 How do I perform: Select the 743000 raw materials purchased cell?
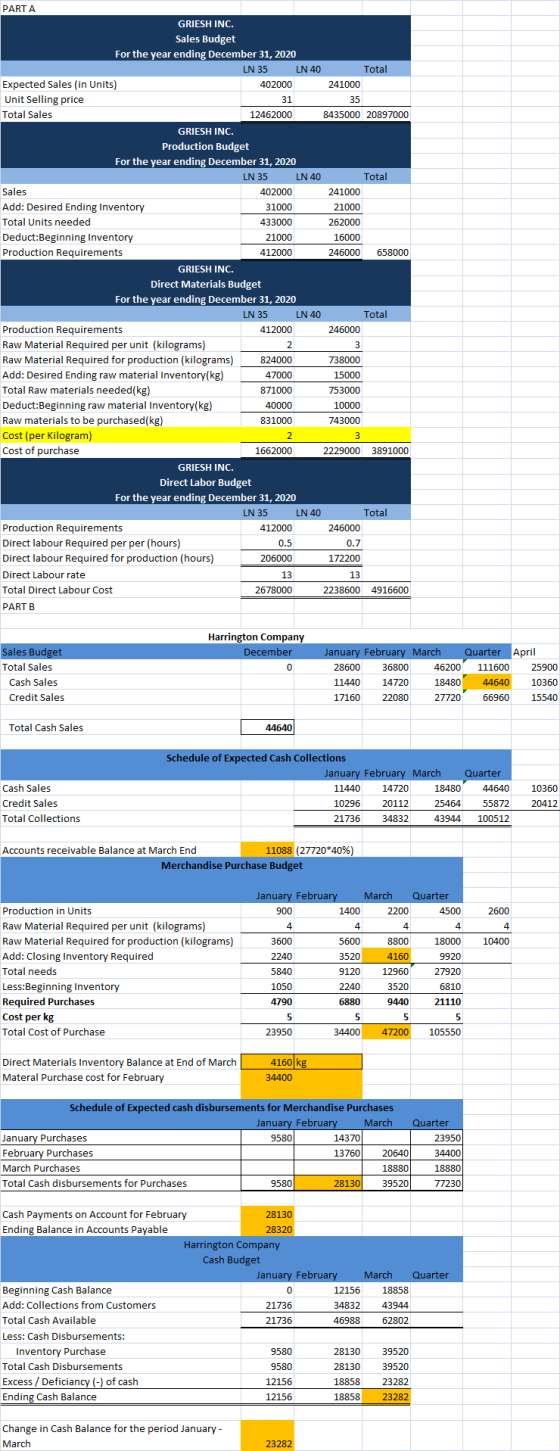(344, 420)
